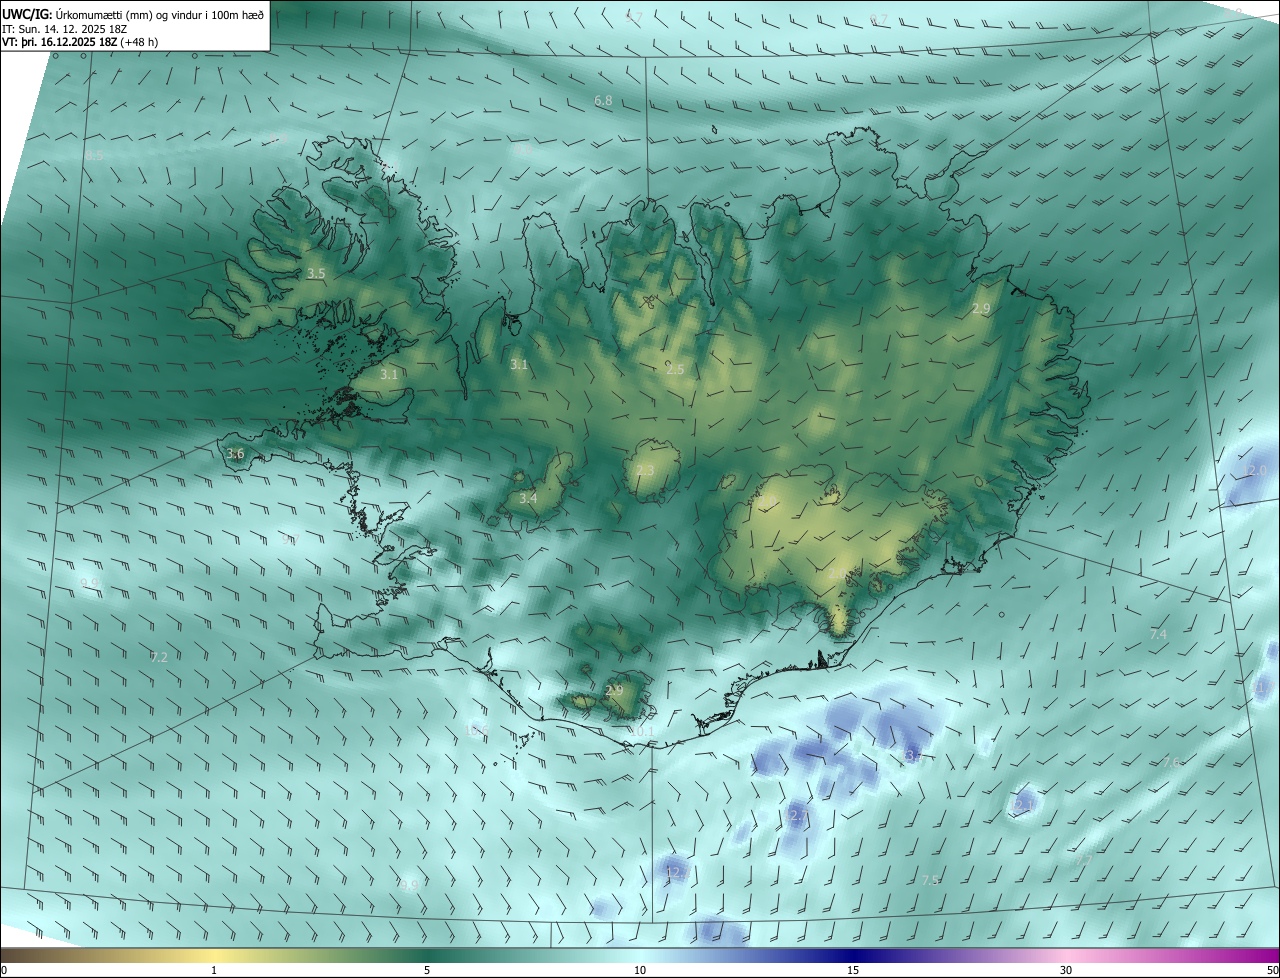Click the colorbar tick label '30'
The image size is (1280, 978).
[1066, 970]
